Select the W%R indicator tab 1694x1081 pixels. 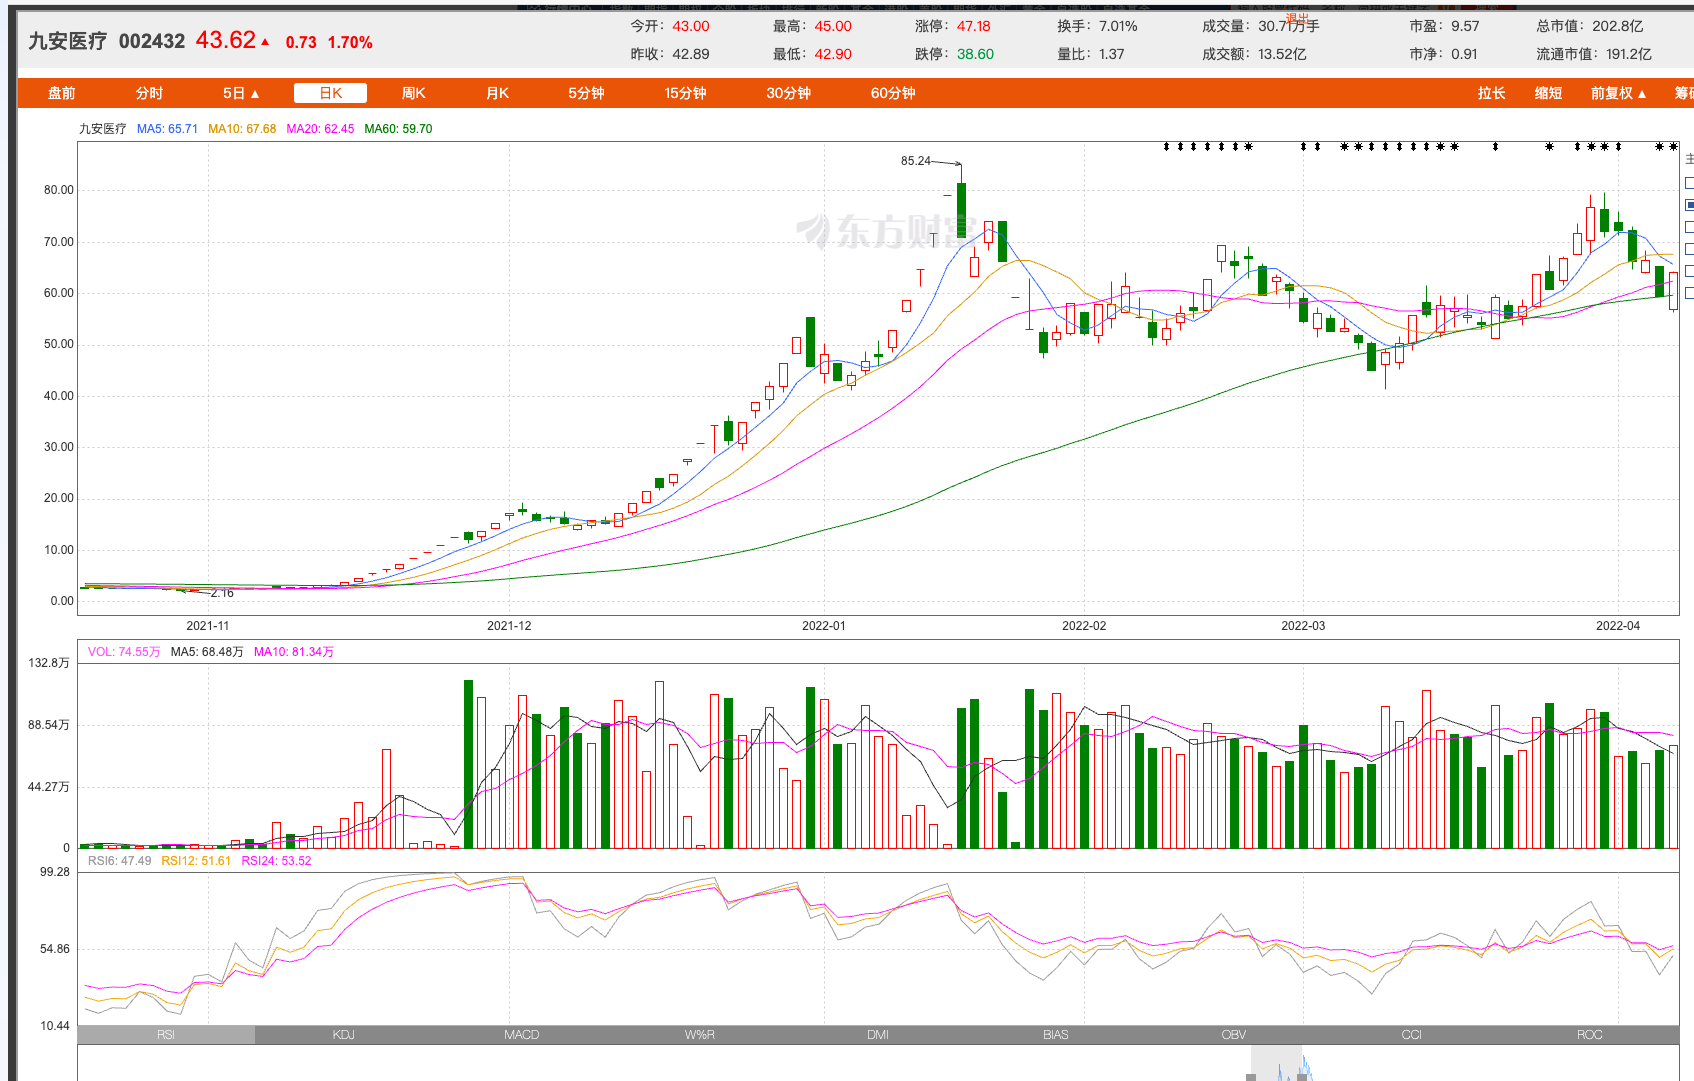pos(700,1035)
